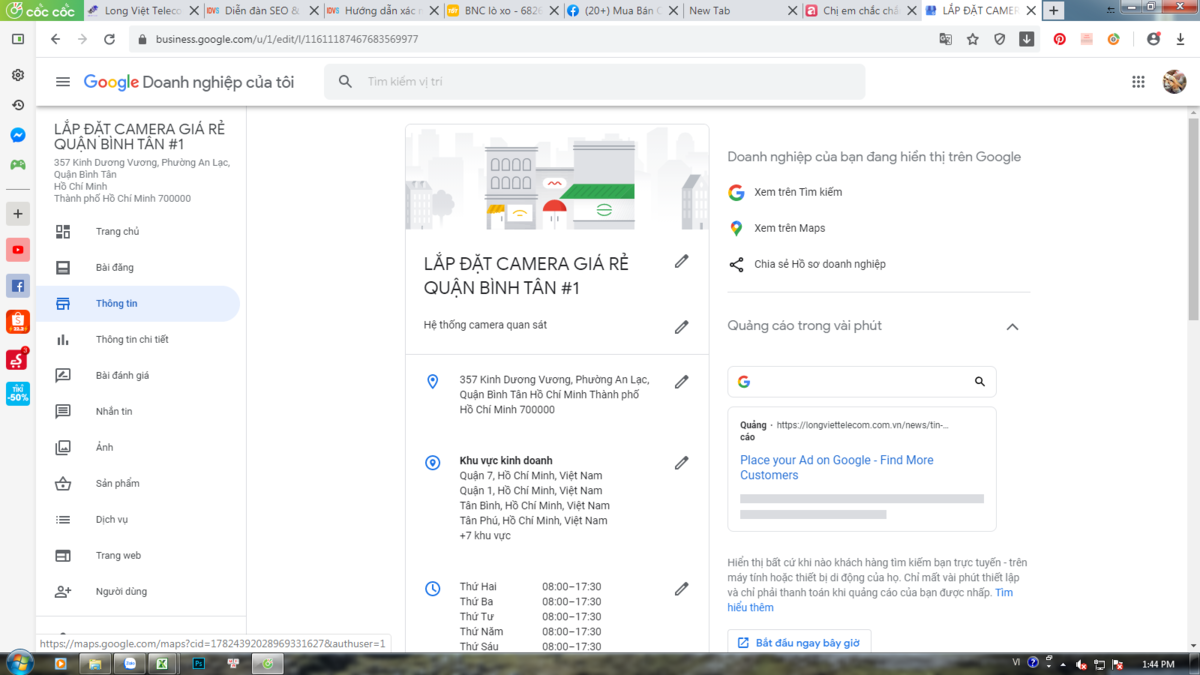
Task: Click the taskbar volume icon
Action: (1081, 664)
